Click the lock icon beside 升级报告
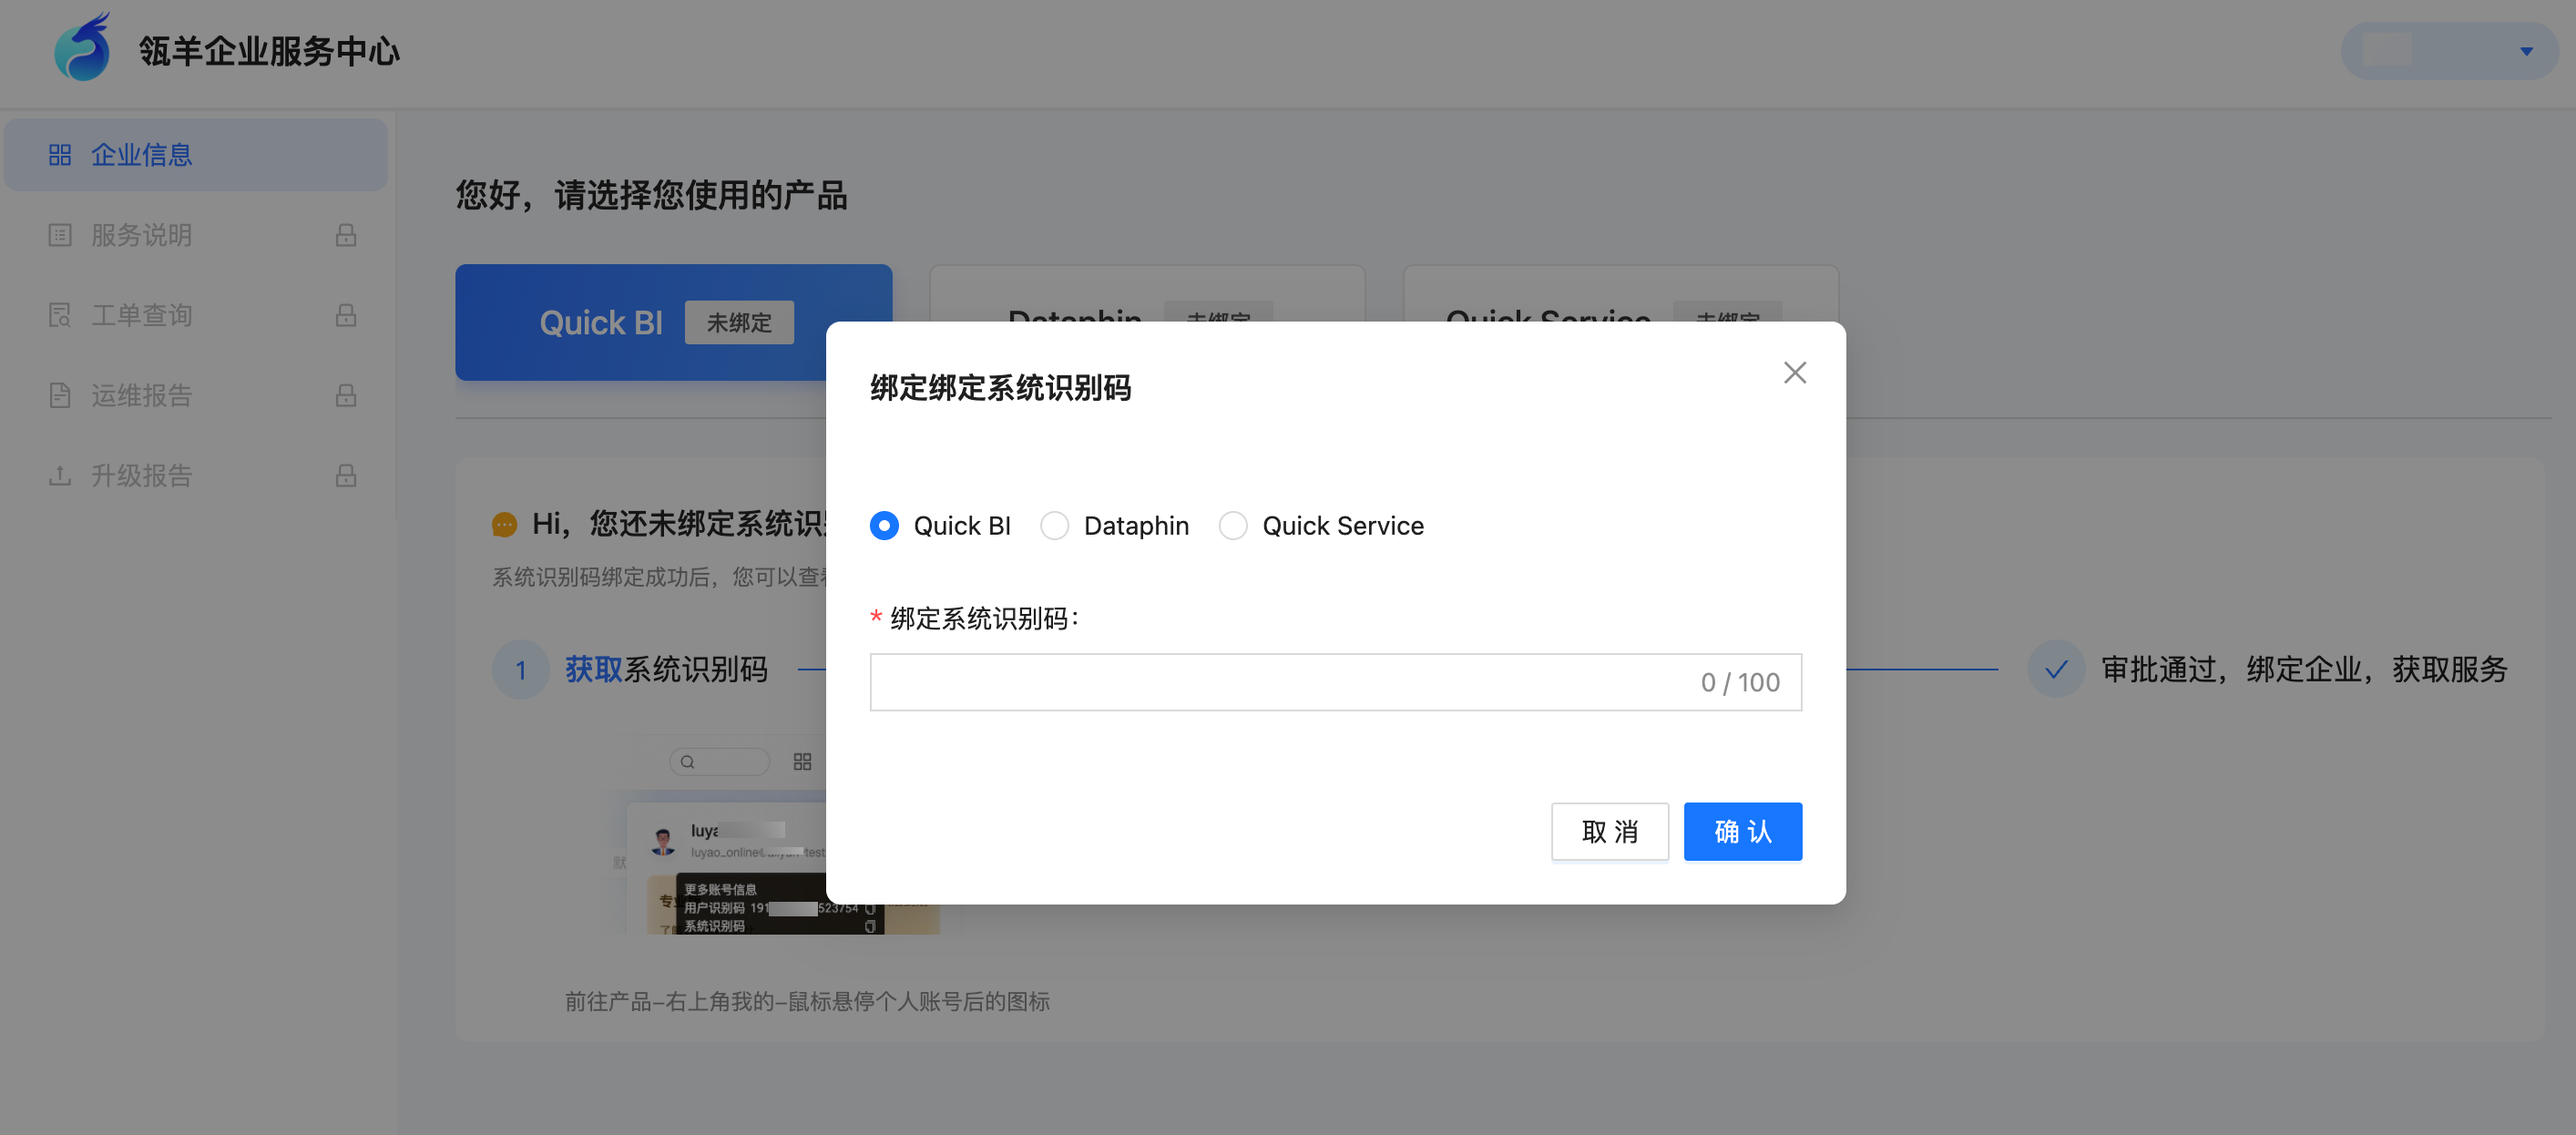 346,475
